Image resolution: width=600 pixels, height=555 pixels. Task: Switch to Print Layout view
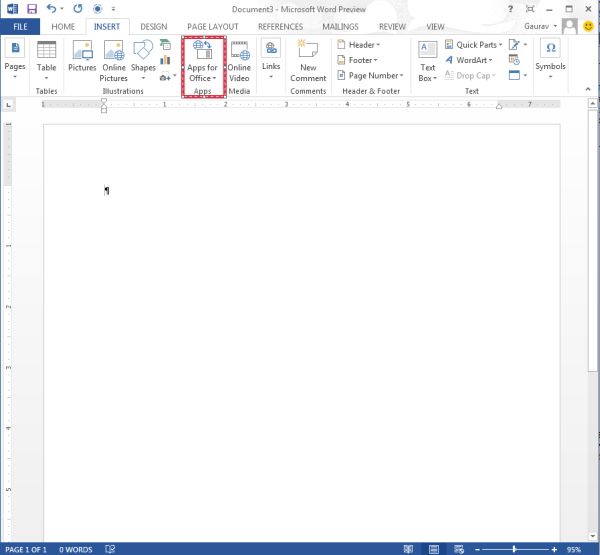point(434,550)
